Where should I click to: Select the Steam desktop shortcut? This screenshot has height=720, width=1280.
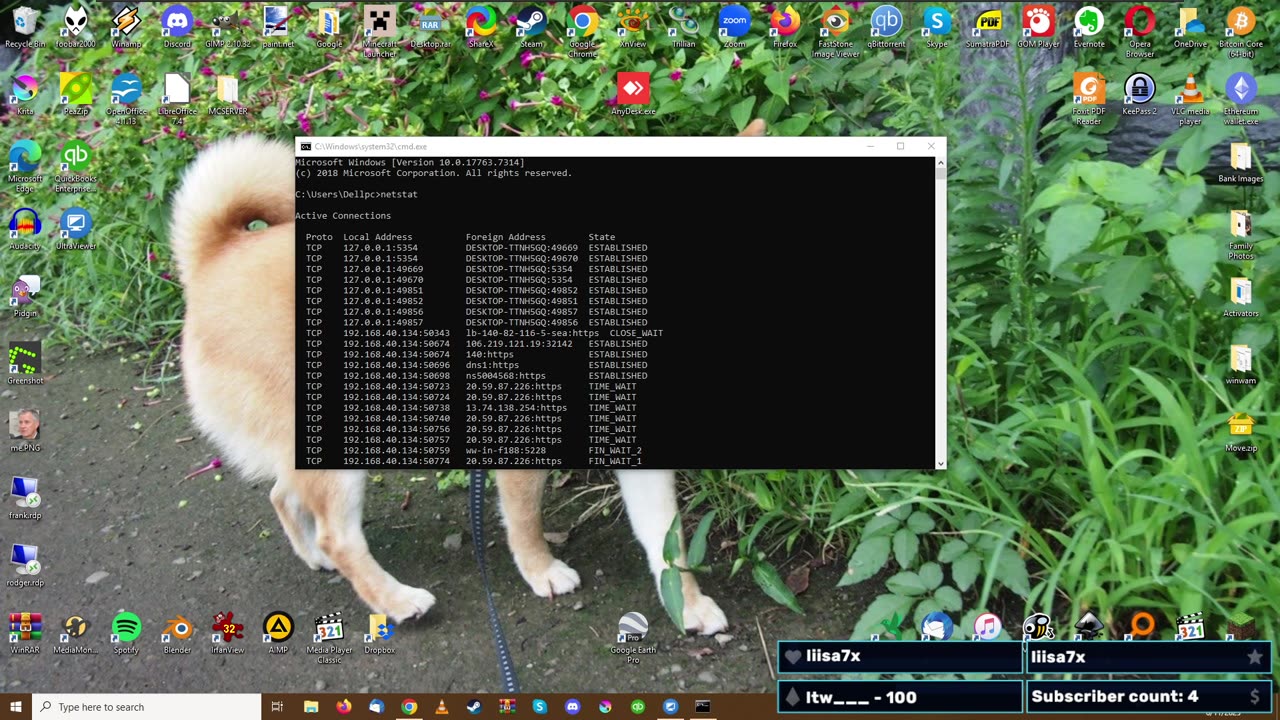pos(531,27)
